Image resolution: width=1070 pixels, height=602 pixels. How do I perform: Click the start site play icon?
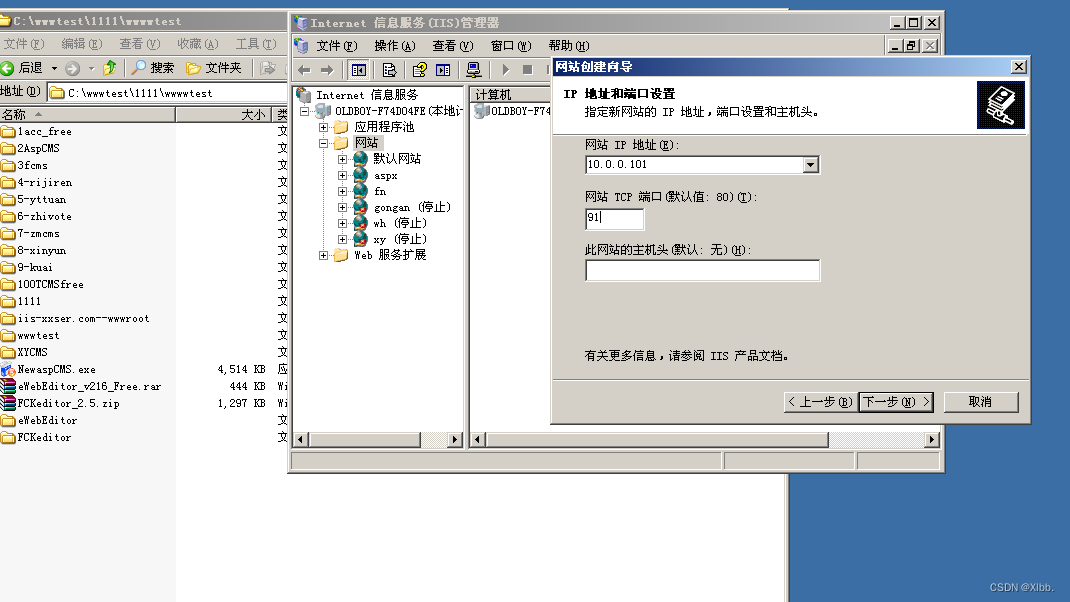(x=506, y=70)
